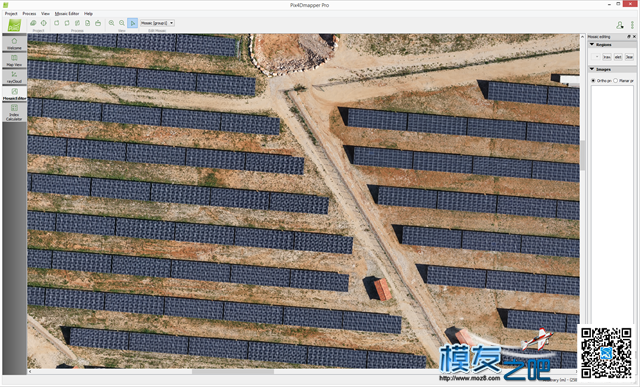Switch to the Map View
The image size is (640, 387).
point(14,60)
